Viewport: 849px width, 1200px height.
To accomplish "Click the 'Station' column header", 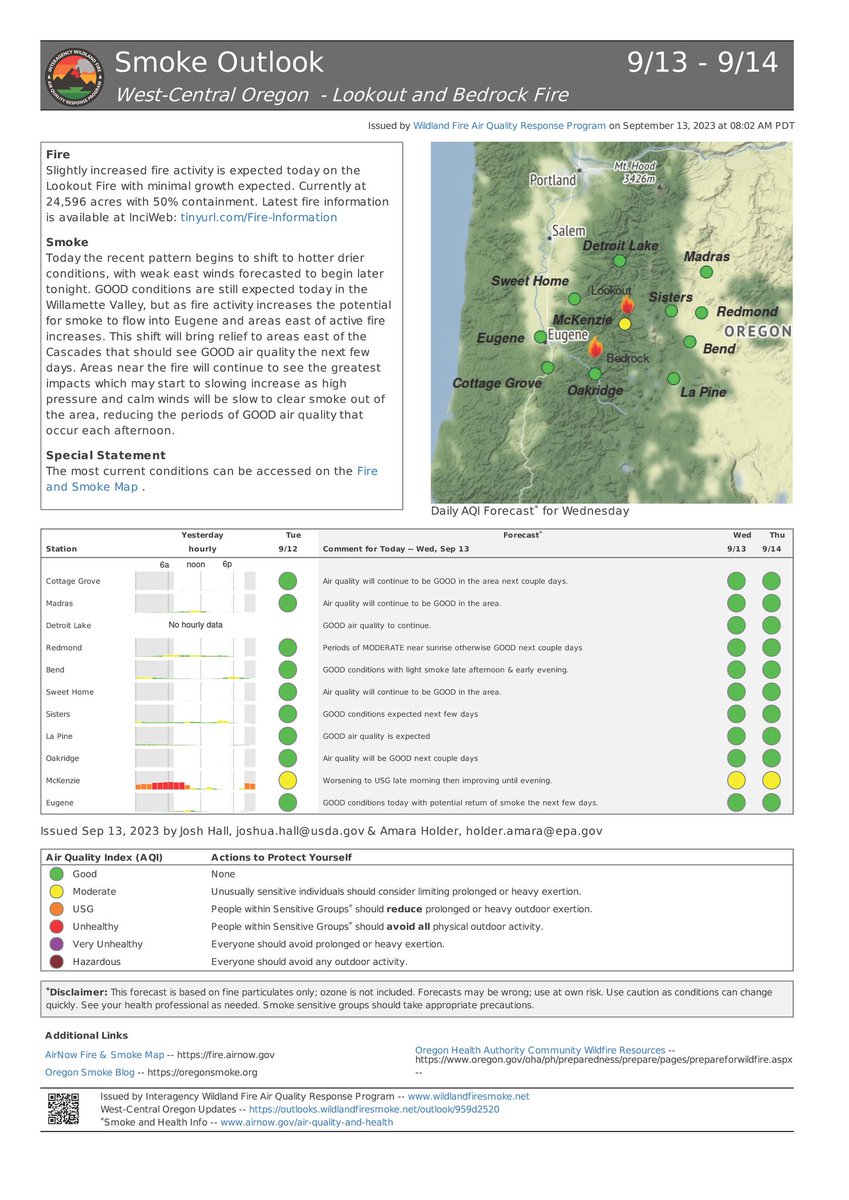I will coord(61,549).
